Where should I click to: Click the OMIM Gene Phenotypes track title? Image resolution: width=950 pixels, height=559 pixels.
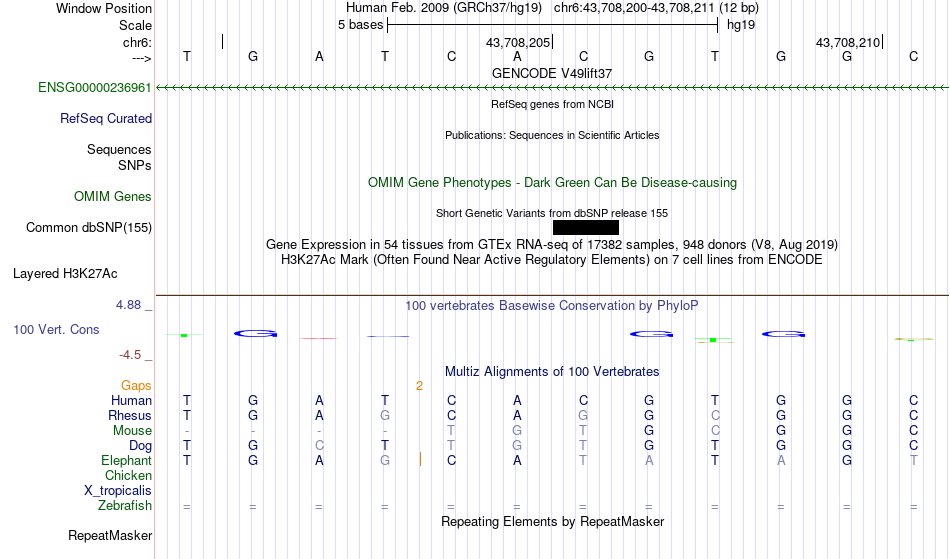click(x=553, y=182)
